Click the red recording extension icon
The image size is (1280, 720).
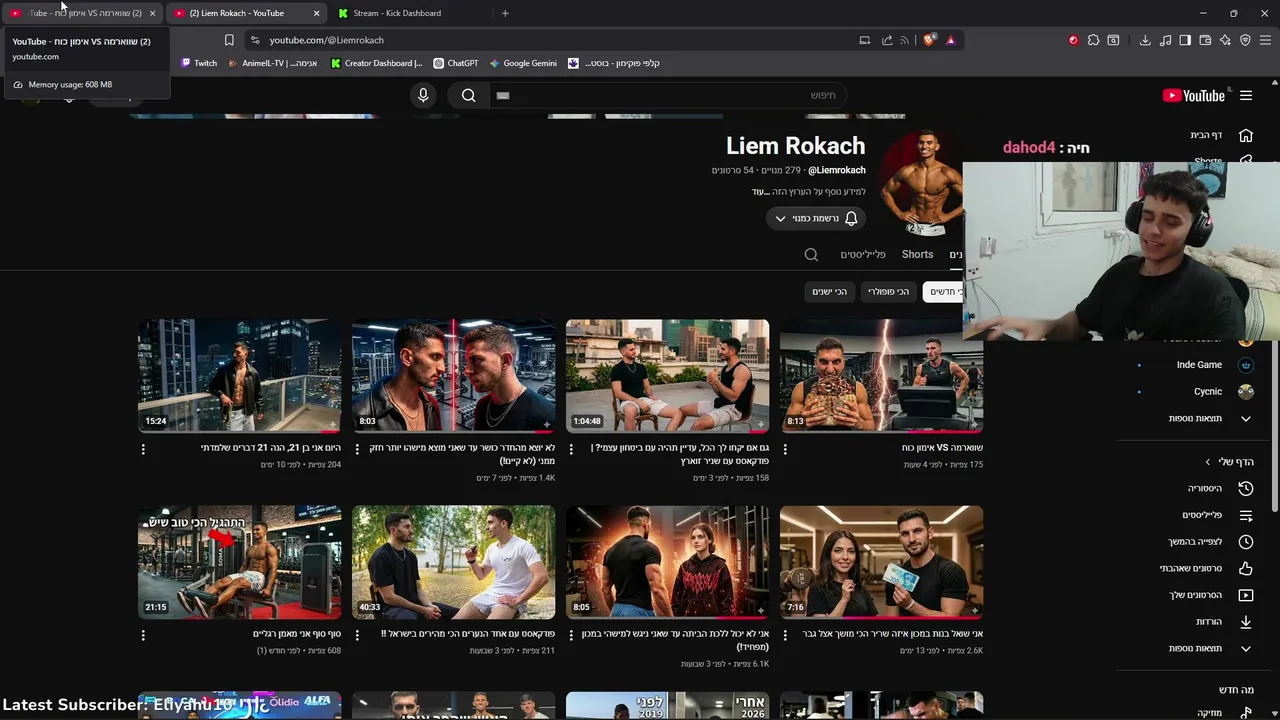pos(1073,40)
